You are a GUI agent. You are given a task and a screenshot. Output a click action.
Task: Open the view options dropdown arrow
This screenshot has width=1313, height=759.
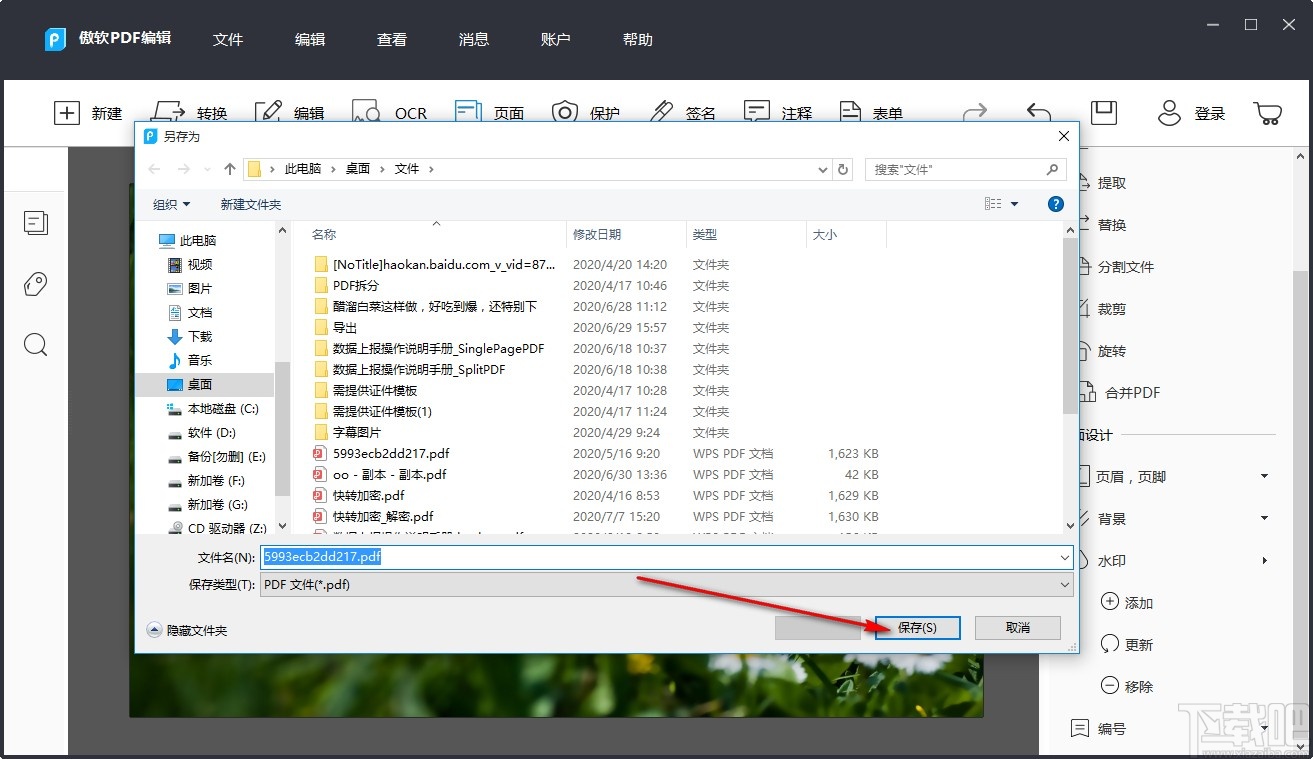pyautogui.click(x=1014, y=204)
